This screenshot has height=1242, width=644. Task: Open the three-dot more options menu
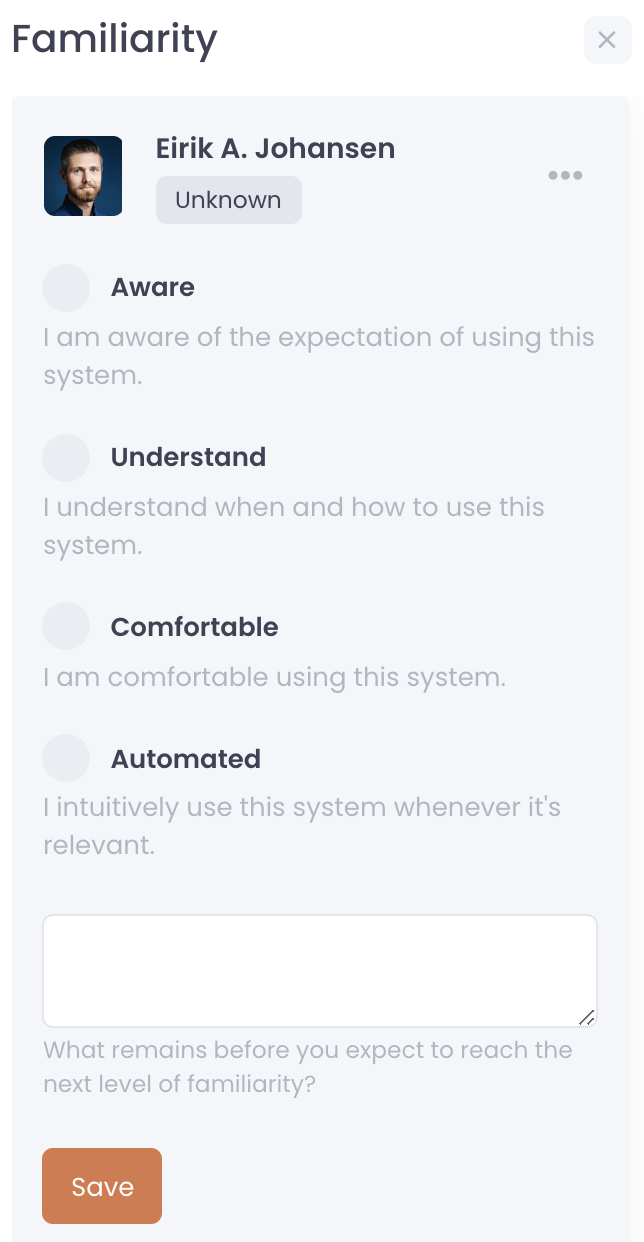point(565,176)
